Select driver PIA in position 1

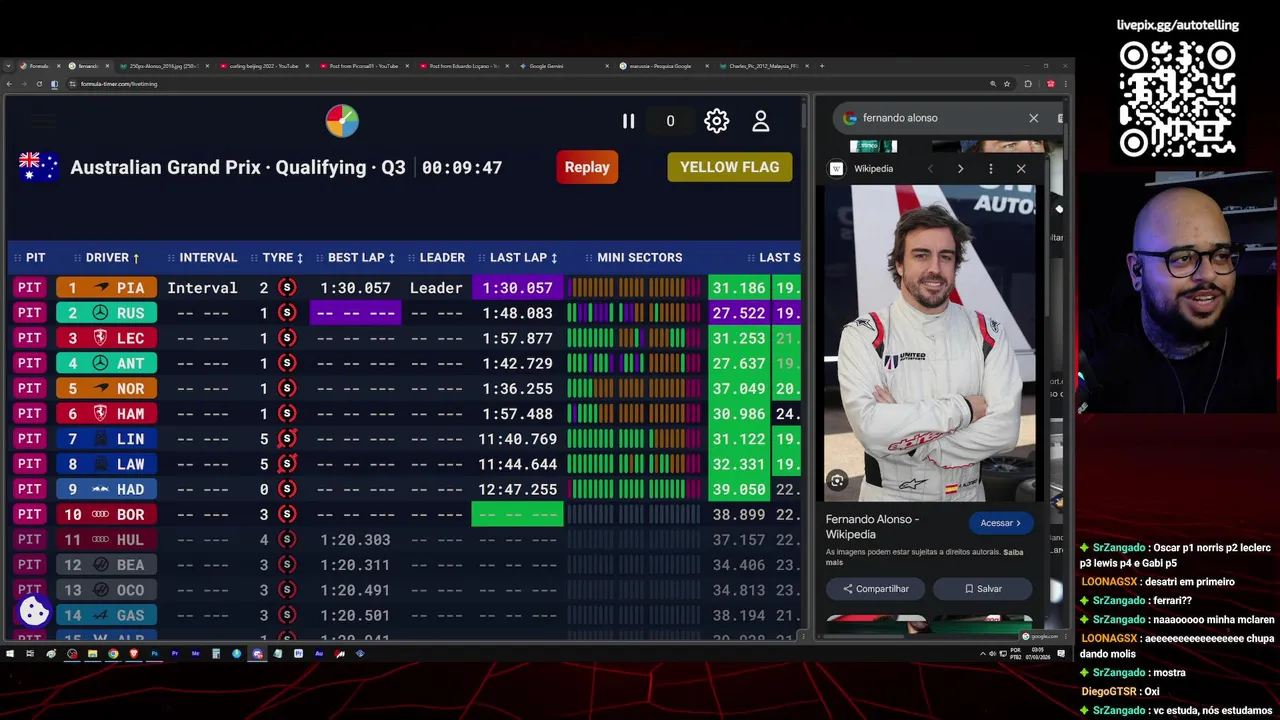(106, 288)
